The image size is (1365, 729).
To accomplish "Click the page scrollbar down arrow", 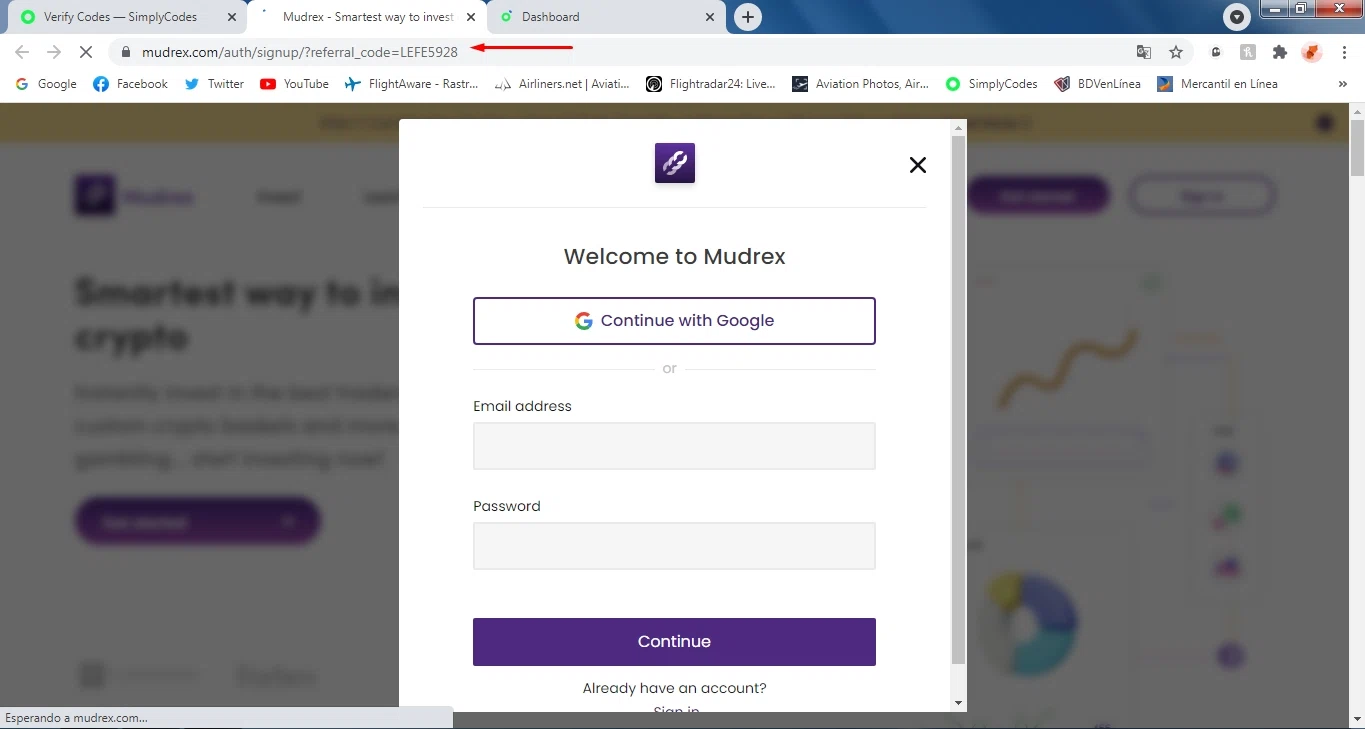I will 1357,720.
